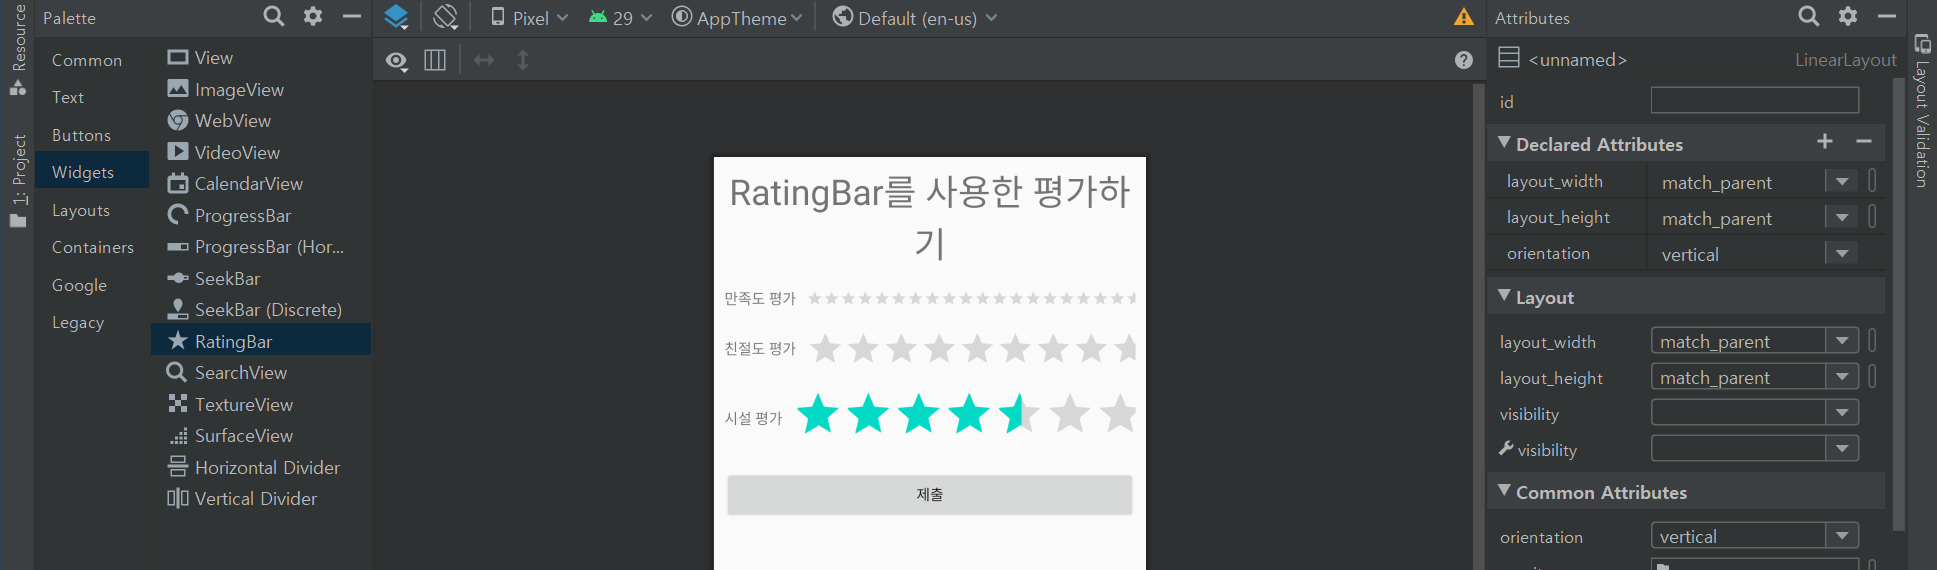
Task: Remove declared attribute with minus icon
Action: [x=1864, y=142]
